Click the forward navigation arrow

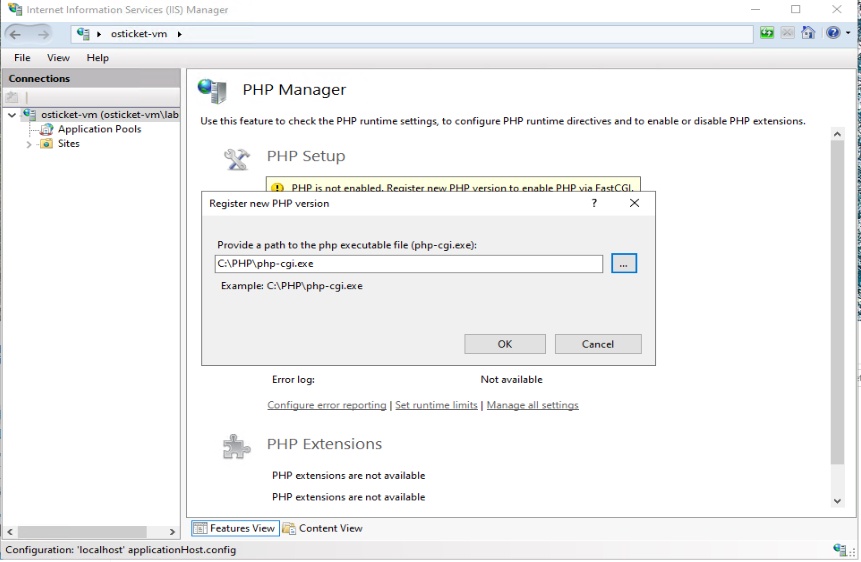point(43,34)
